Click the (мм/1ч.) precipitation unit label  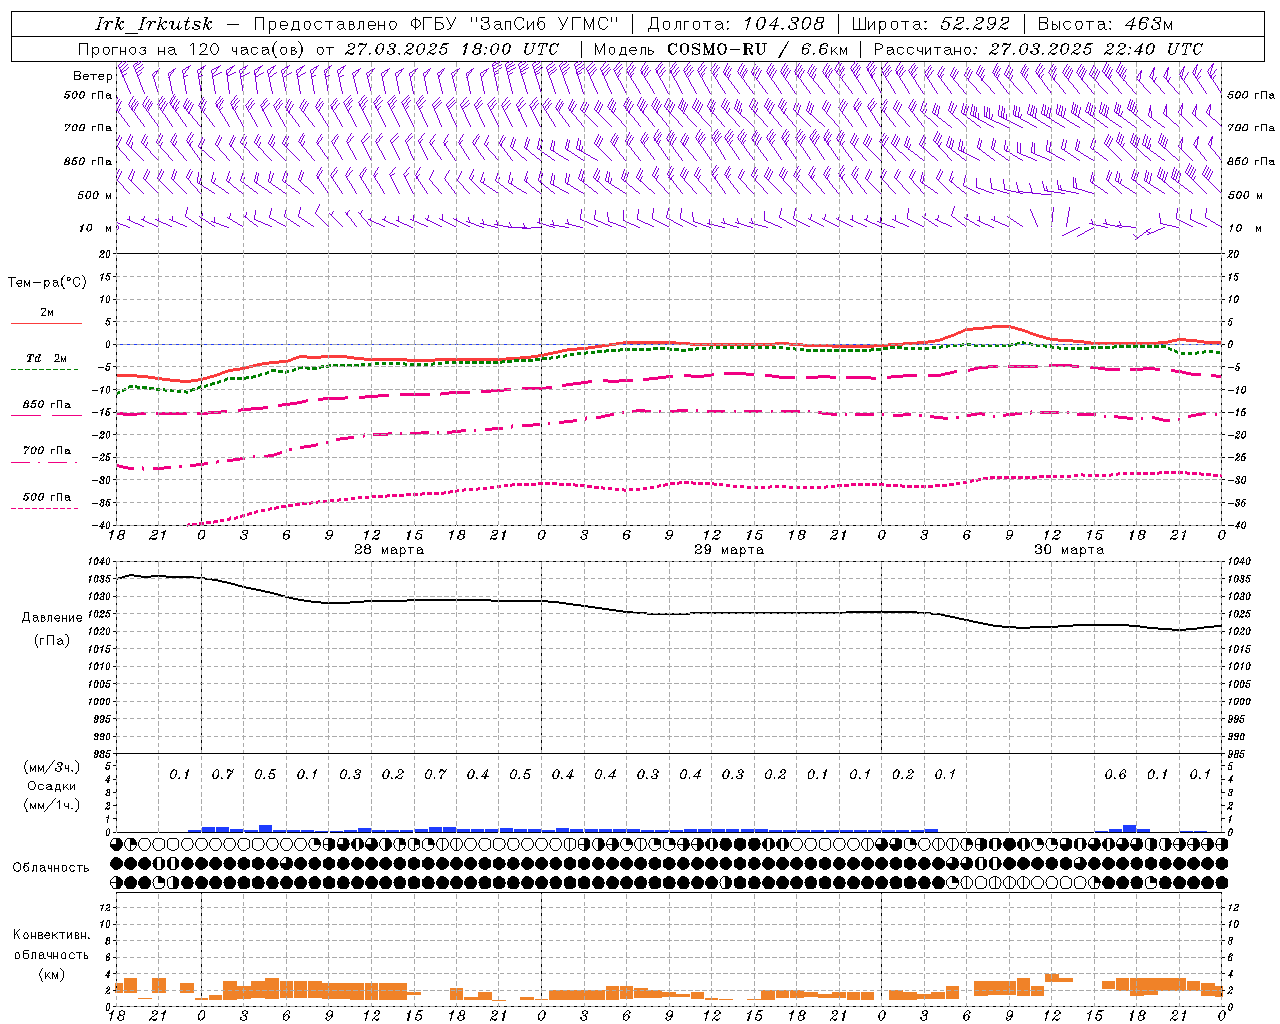coord(52,805)
